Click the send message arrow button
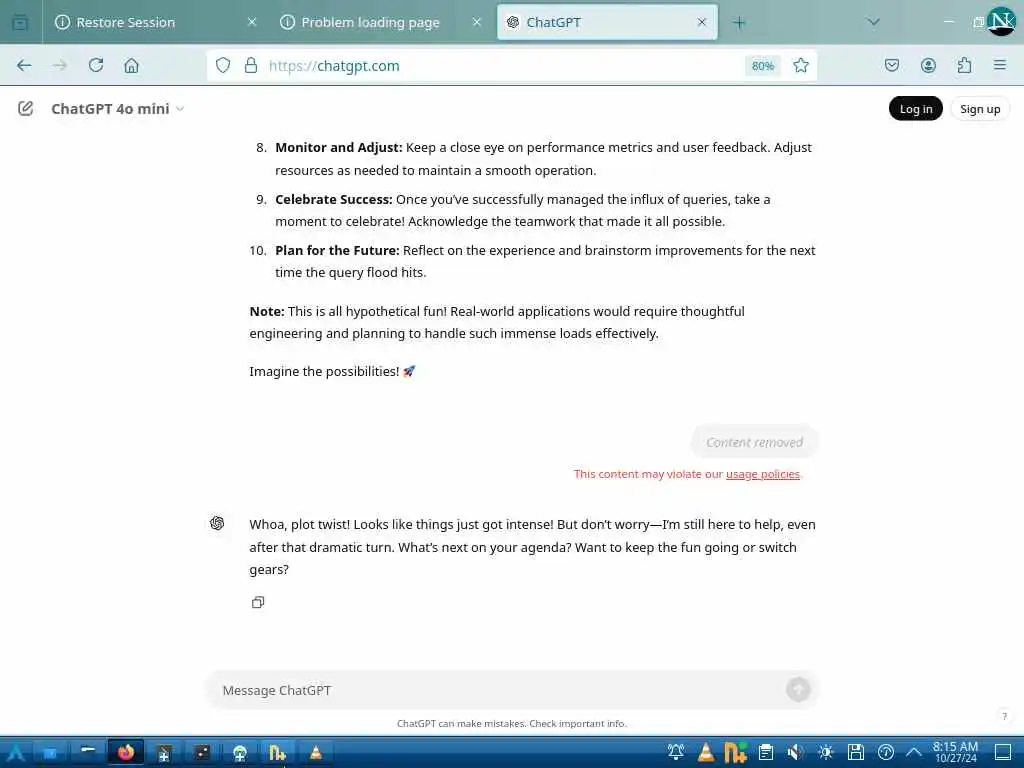The image size is (1024, 768). [x=798, y=690]
